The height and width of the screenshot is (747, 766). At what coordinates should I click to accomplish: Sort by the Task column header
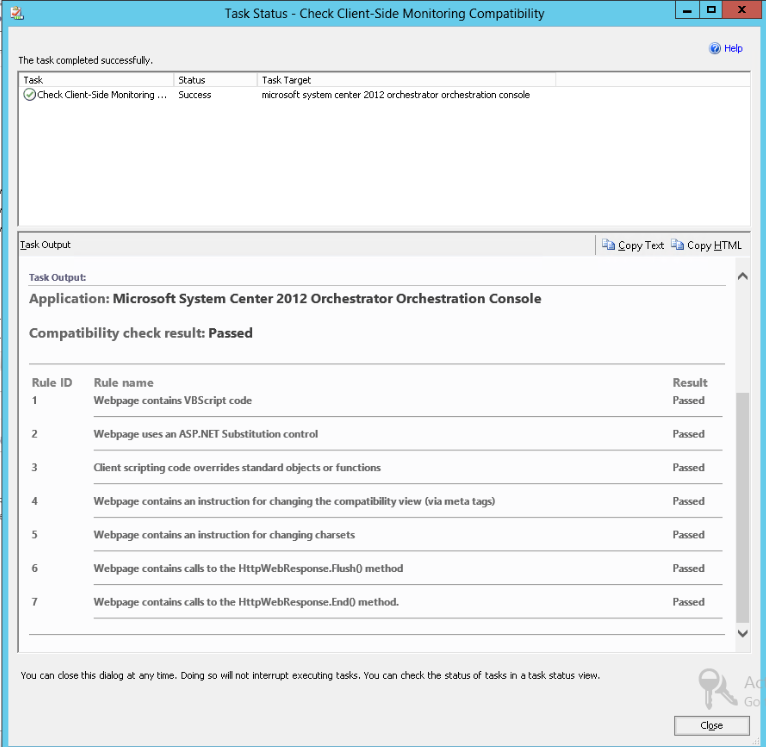95,80
